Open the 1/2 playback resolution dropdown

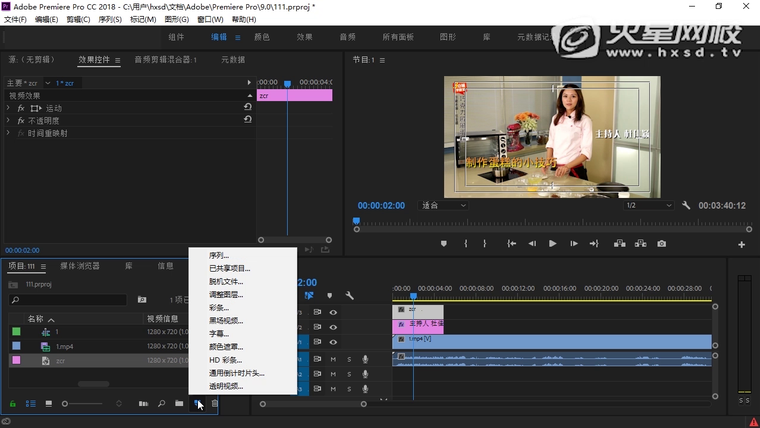click(645, 205)
